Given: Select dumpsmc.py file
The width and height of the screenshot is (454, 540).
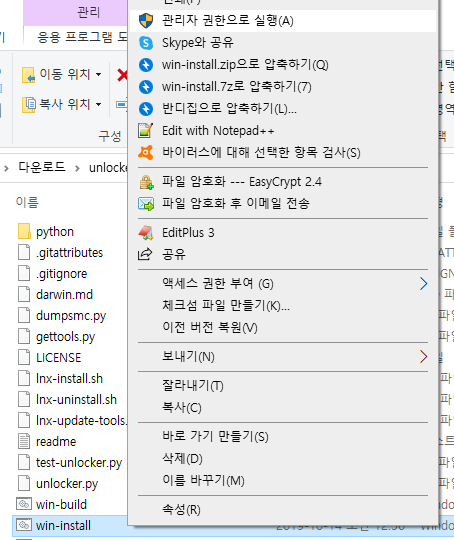Looking at the screenshot, I should pos(62,316).
